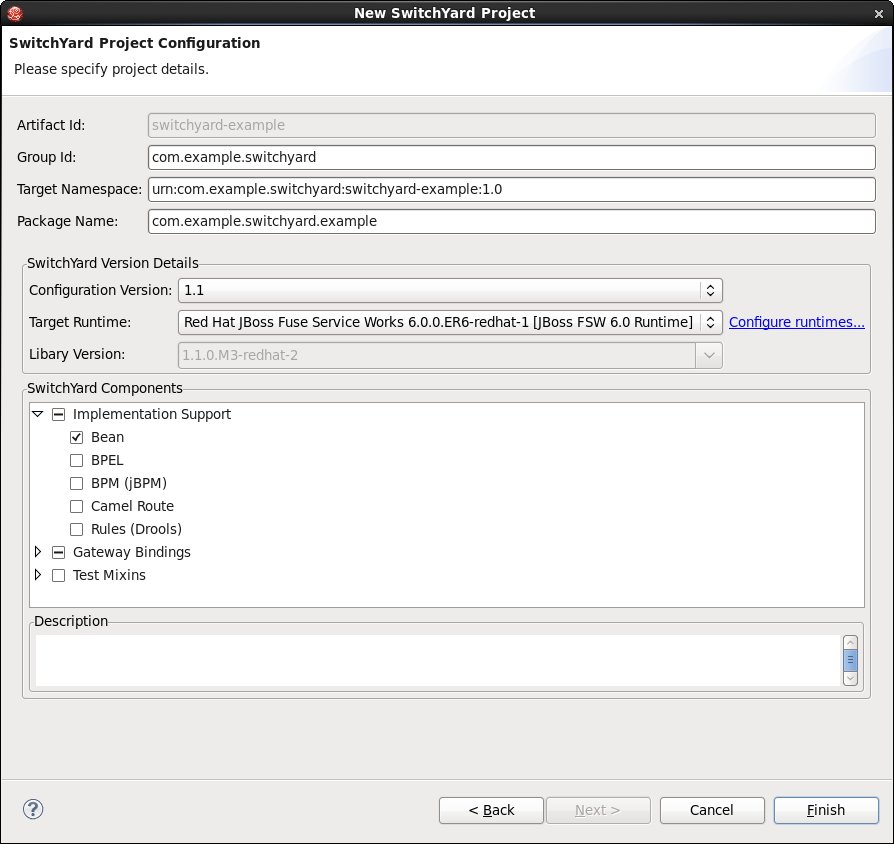This screenshot has width=894, height=844.
Task: Expand the Test Mixins tree node
Action: coord(38,575)
